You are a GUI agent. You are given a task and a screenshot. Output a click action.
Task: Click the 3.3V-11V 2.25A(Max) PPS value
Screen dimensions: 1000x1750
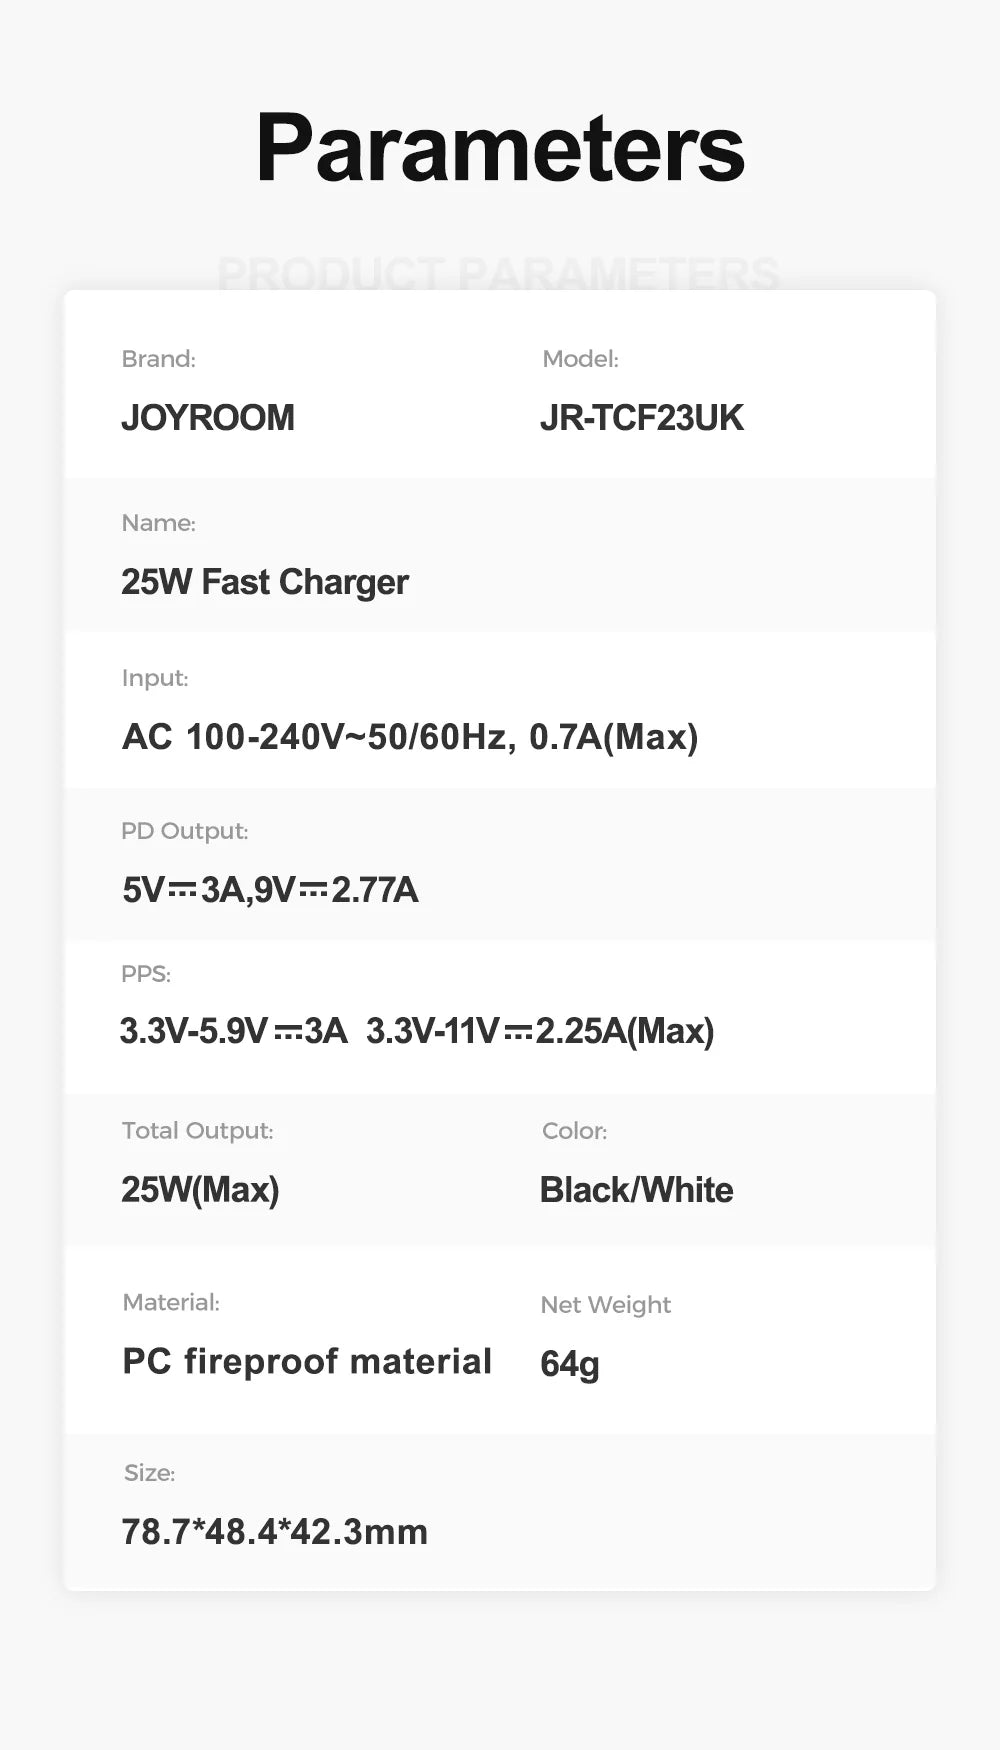click(540, 1030)
